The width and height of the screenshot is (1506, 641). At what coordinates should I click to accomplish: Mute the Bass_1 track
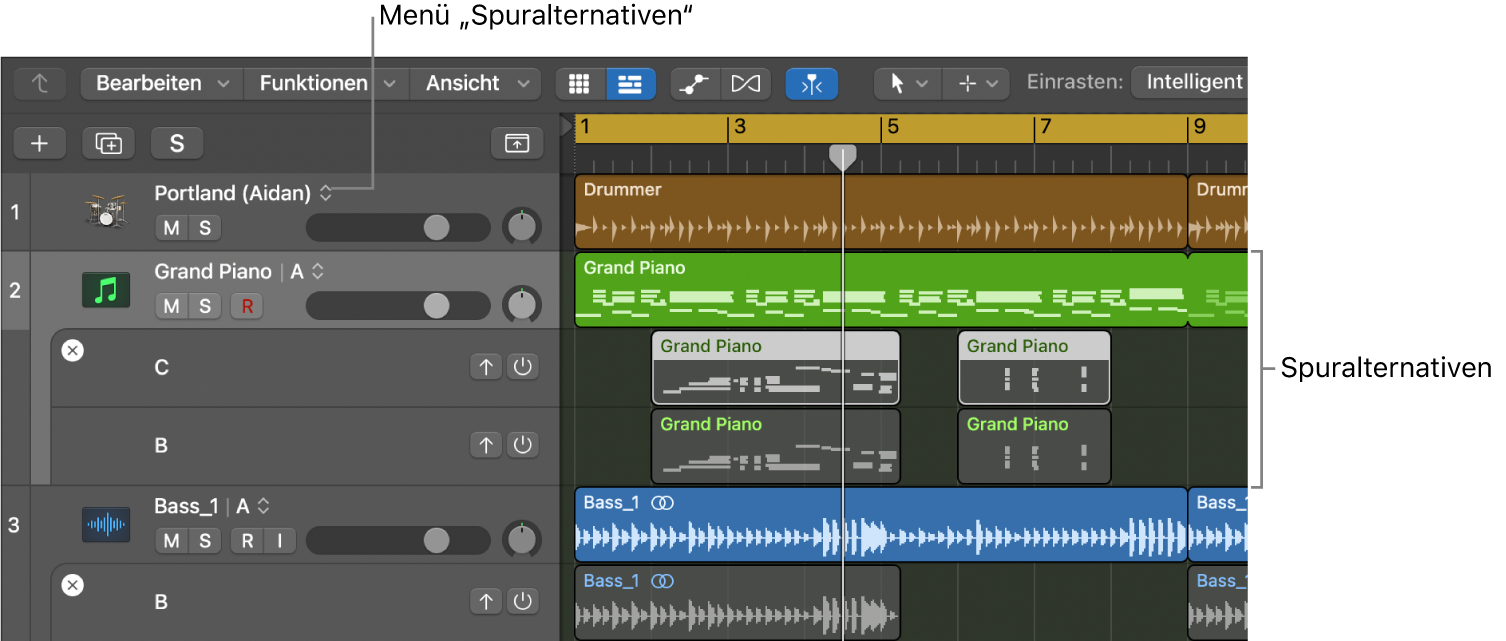click(x=172, y=541)
